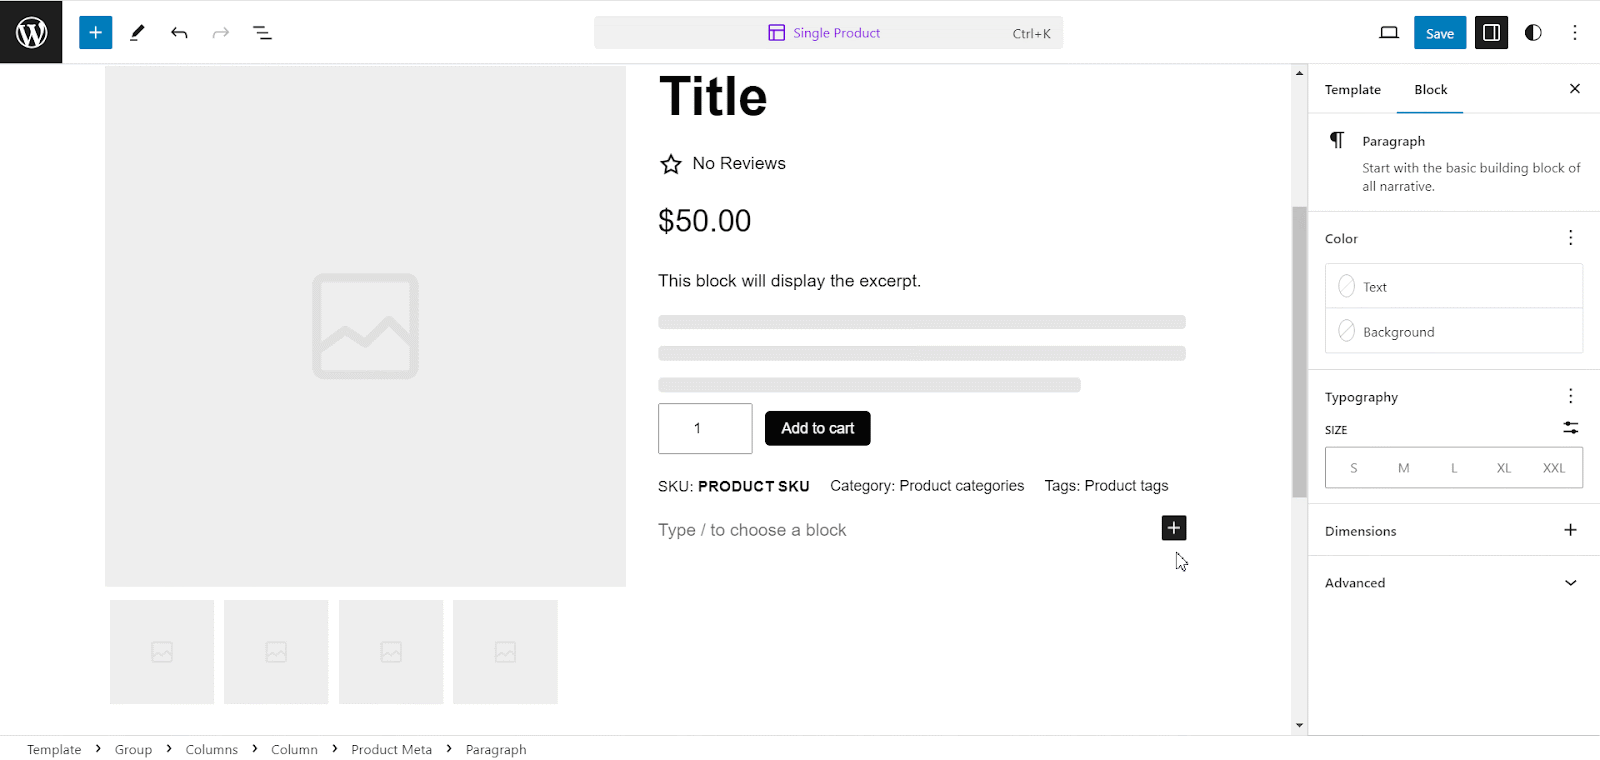This screenshot has width=1600, height=760.
Task: Click the black add block button in canvas
Action: (1174, 528)
